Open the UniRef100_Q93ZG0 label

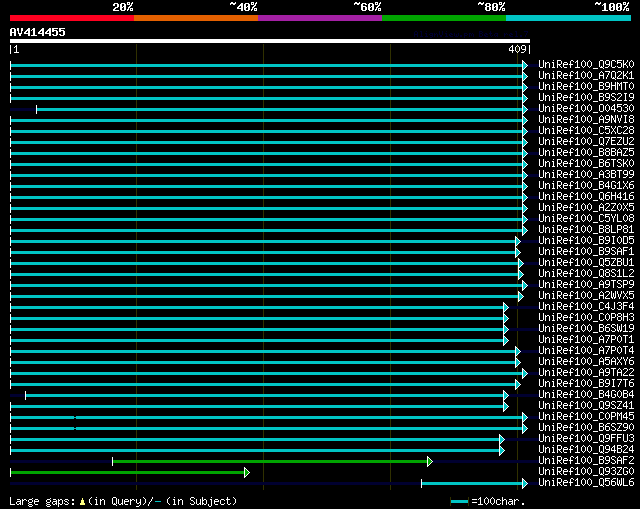[586, 472]
